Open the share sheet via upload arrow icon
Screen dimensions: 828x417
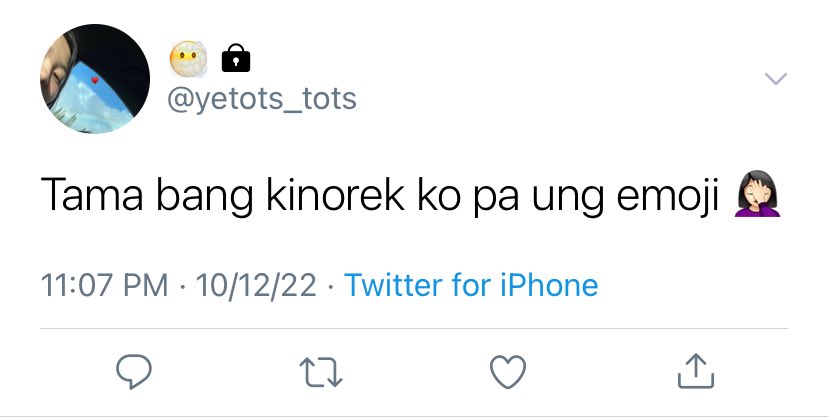click(x=695, y=371)
